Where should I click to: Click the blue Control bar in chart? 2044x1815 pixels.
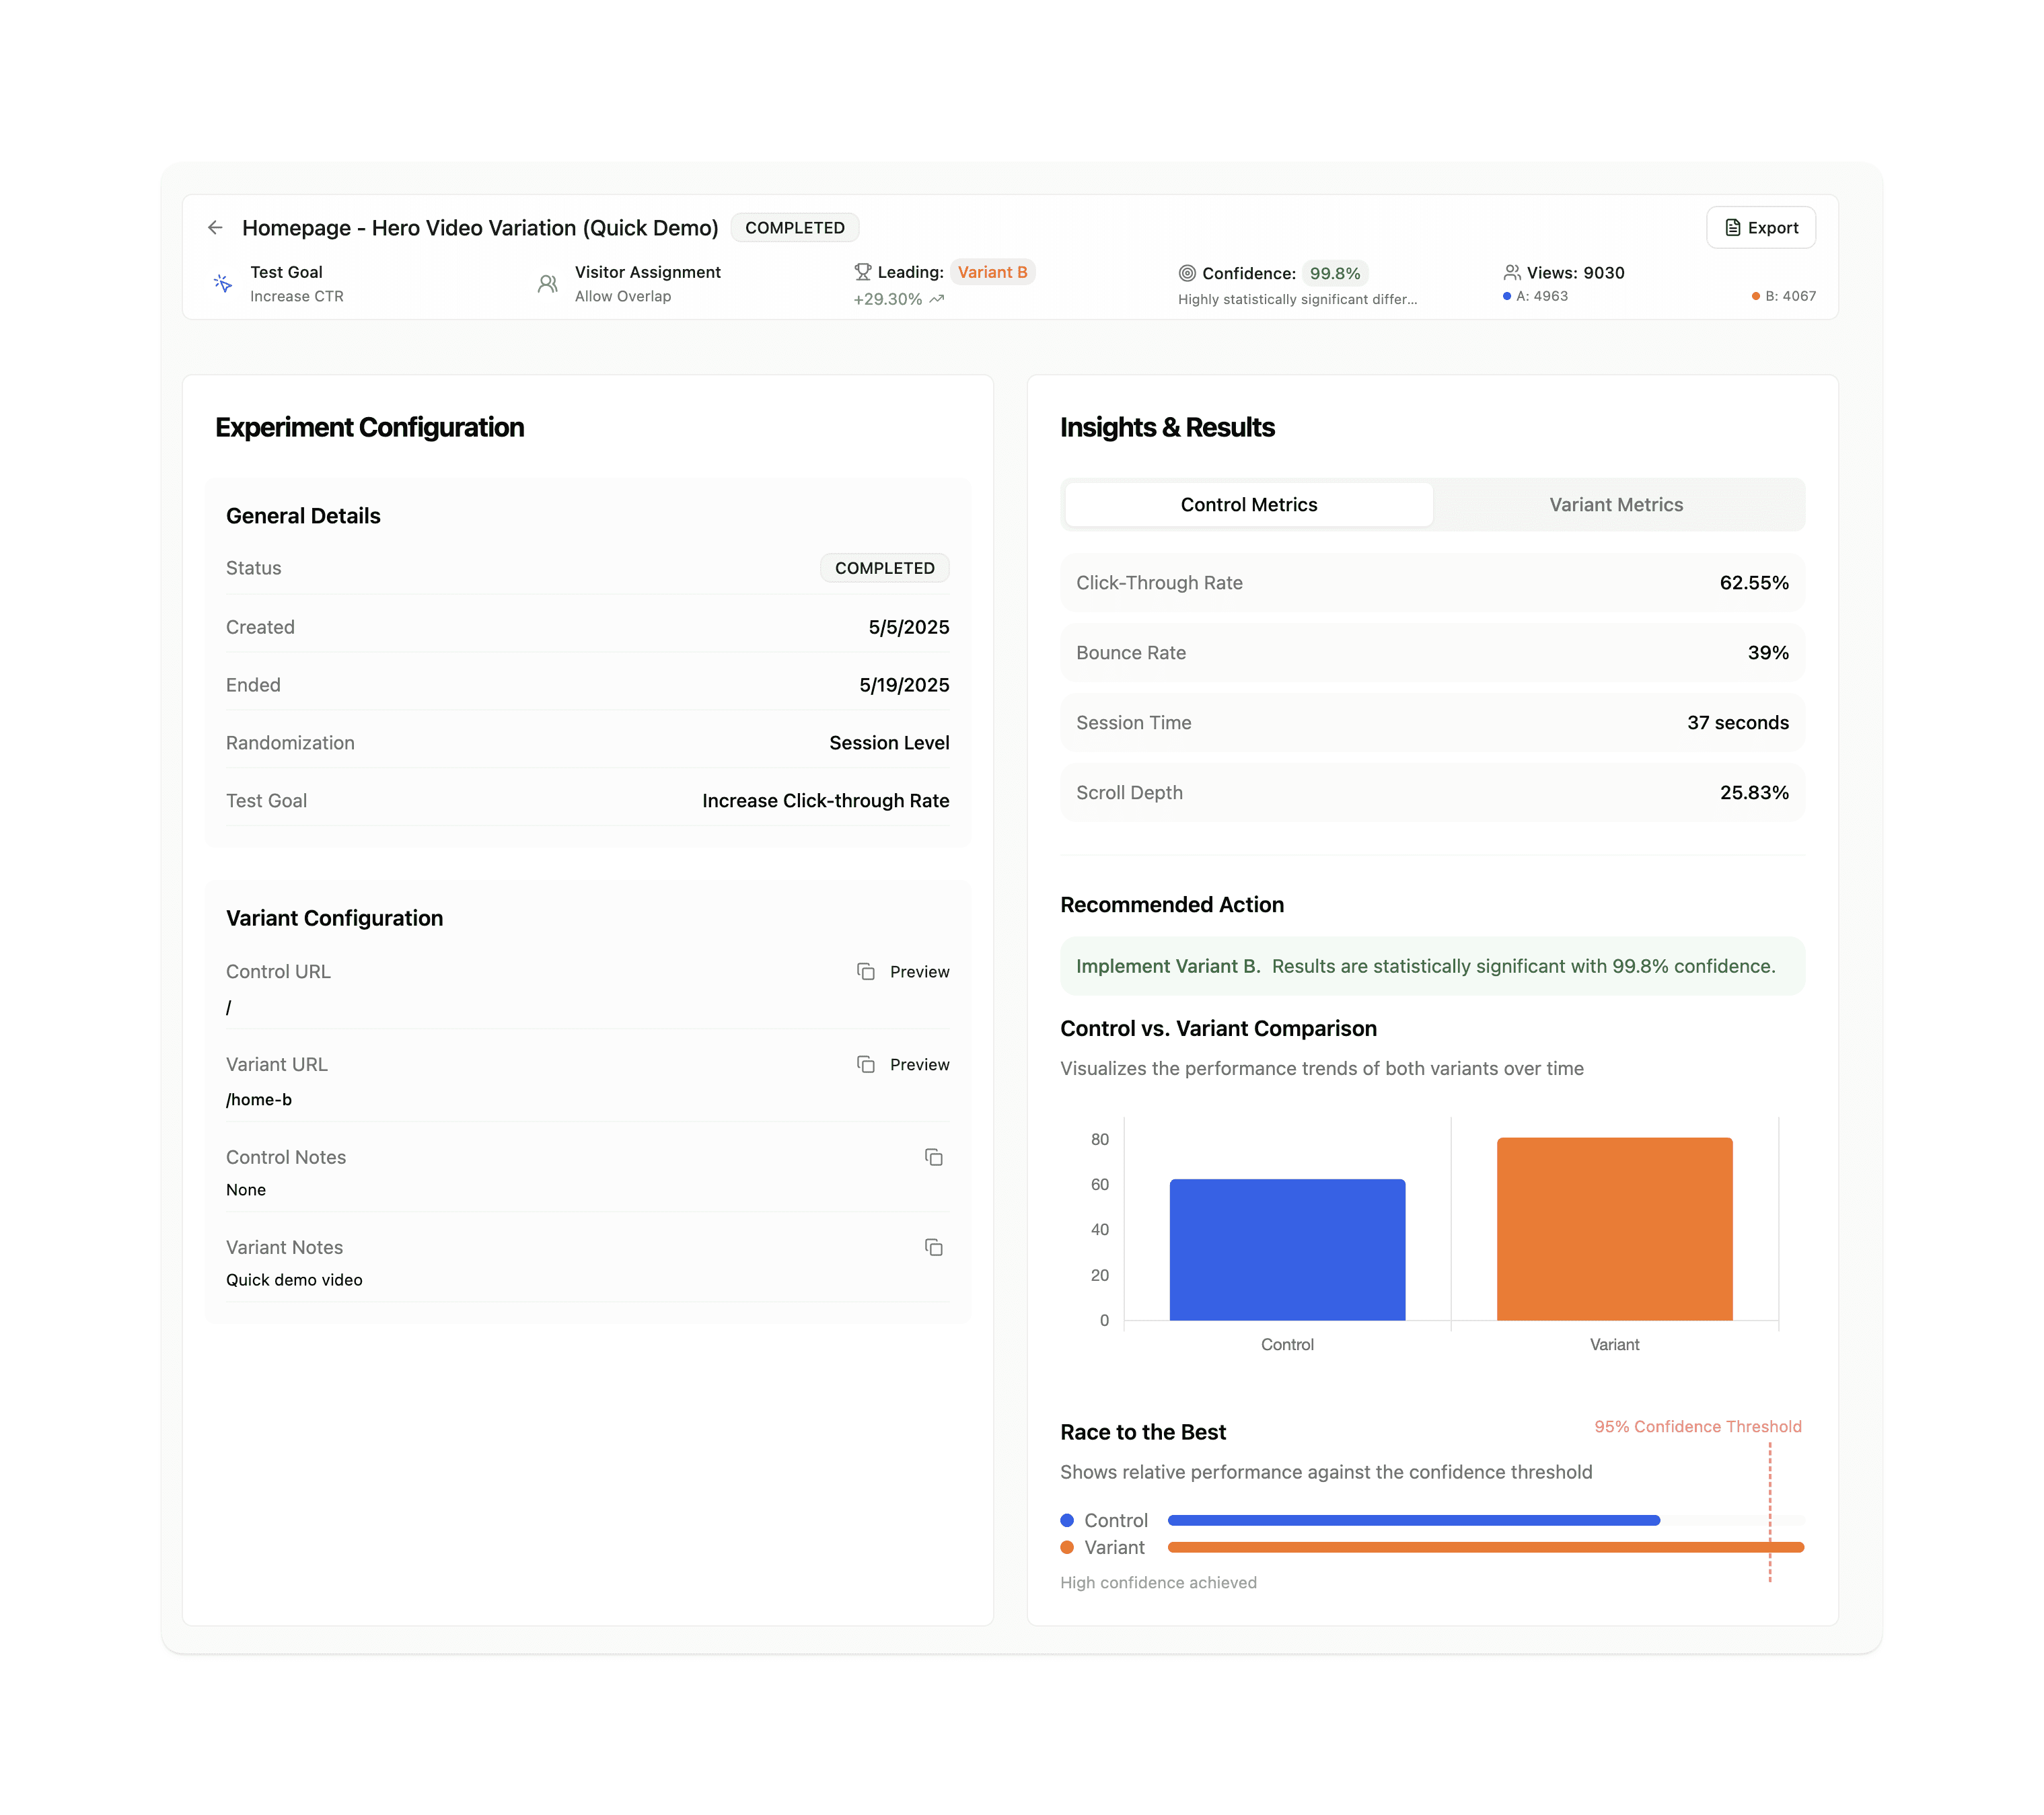(1287, 1250)
